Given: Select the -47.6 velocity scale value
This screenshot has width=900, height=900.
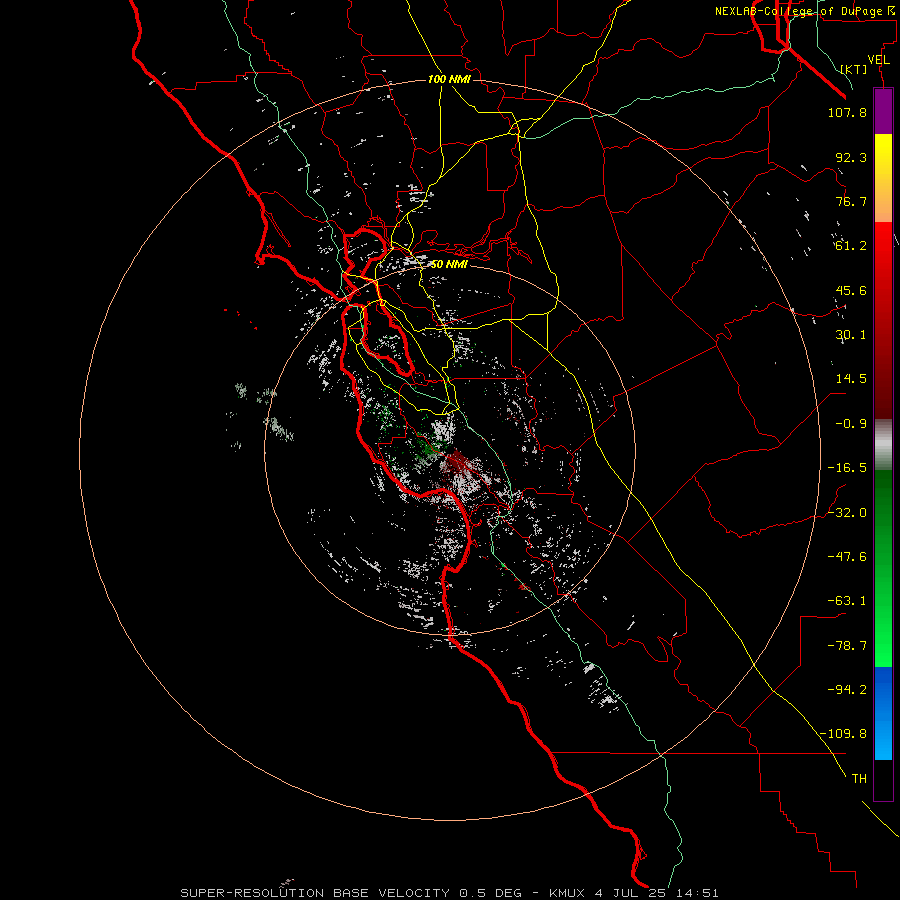Looking at the screenshot, I should pyautogui.click(x=847, y=557).
